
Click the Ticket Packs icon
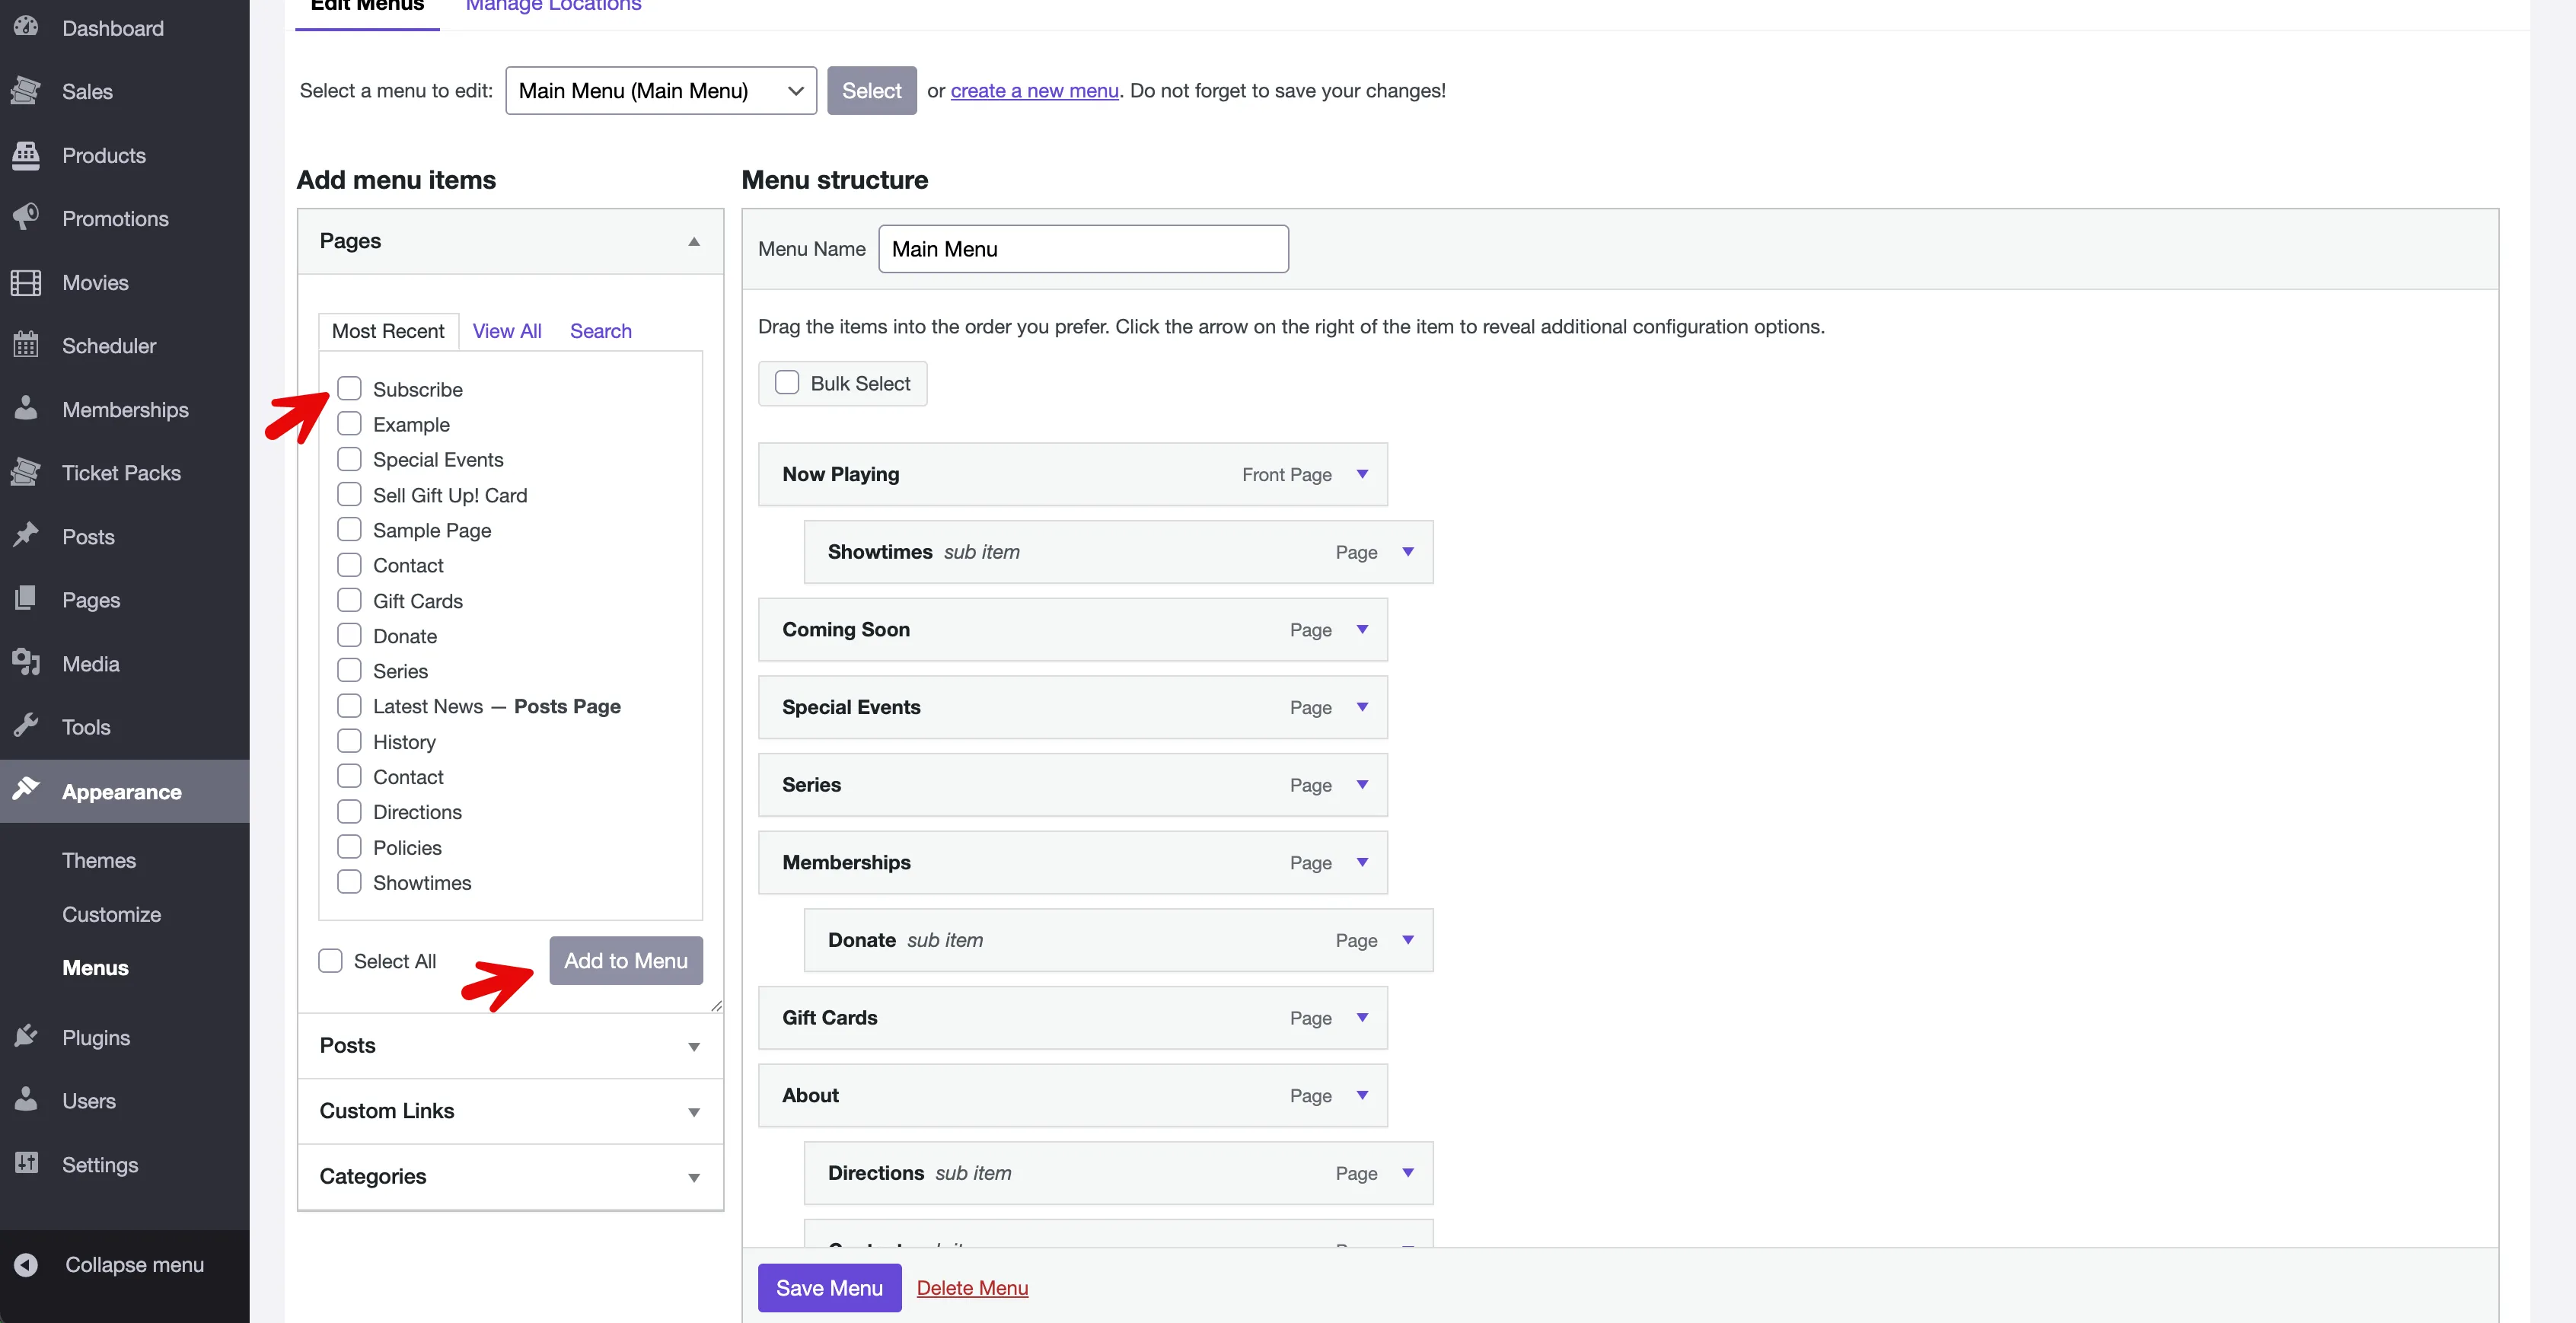pos(26,472)
